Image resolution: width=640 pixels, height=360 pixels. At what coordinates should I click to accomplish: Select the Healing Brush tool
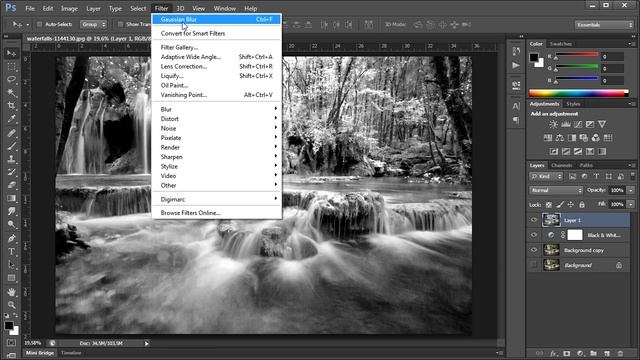(11, 133)
